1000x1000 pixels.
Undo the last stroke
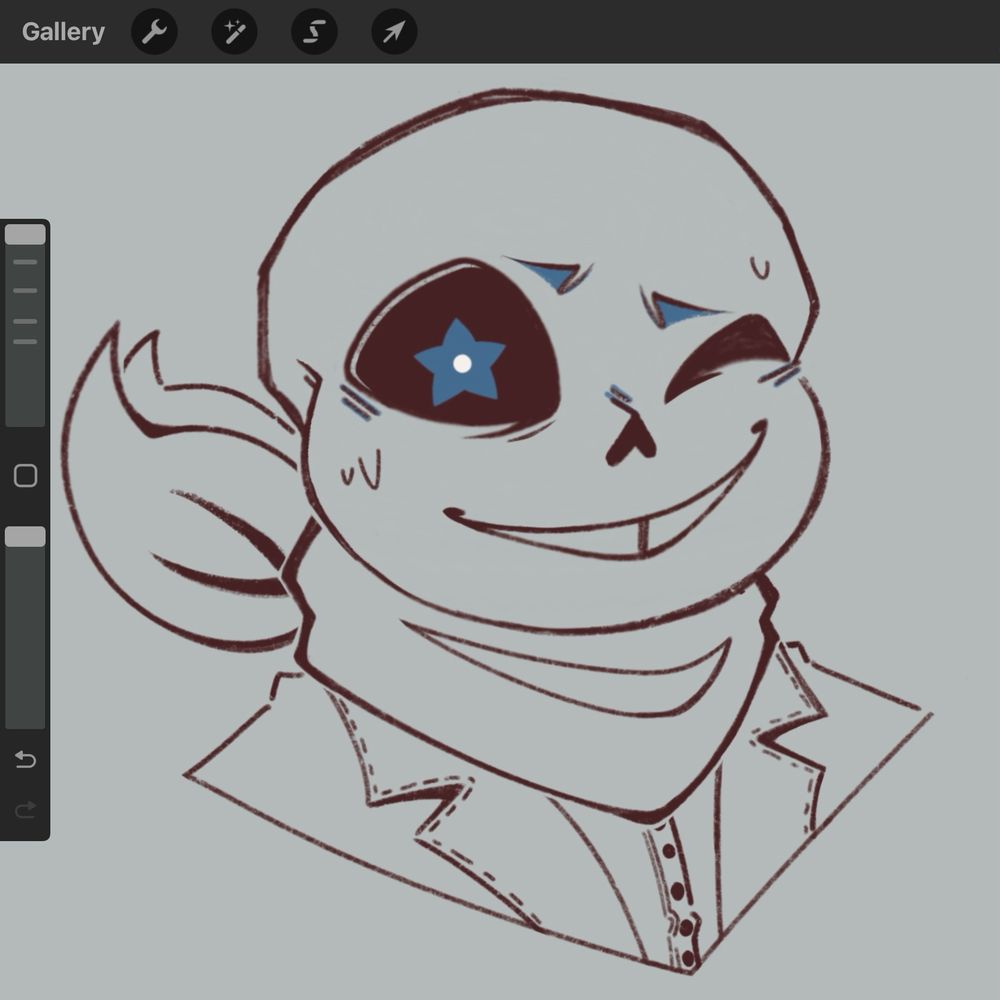pos(26,759)
